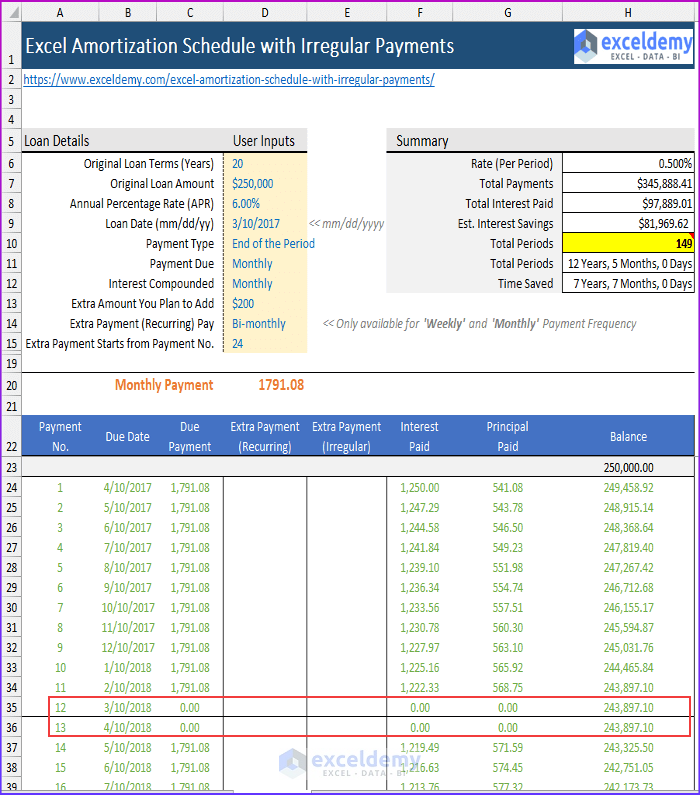The height and width of the screenshot is (795, 700).
Task: Click the Payment No. column header
Action: pos(60,437)
